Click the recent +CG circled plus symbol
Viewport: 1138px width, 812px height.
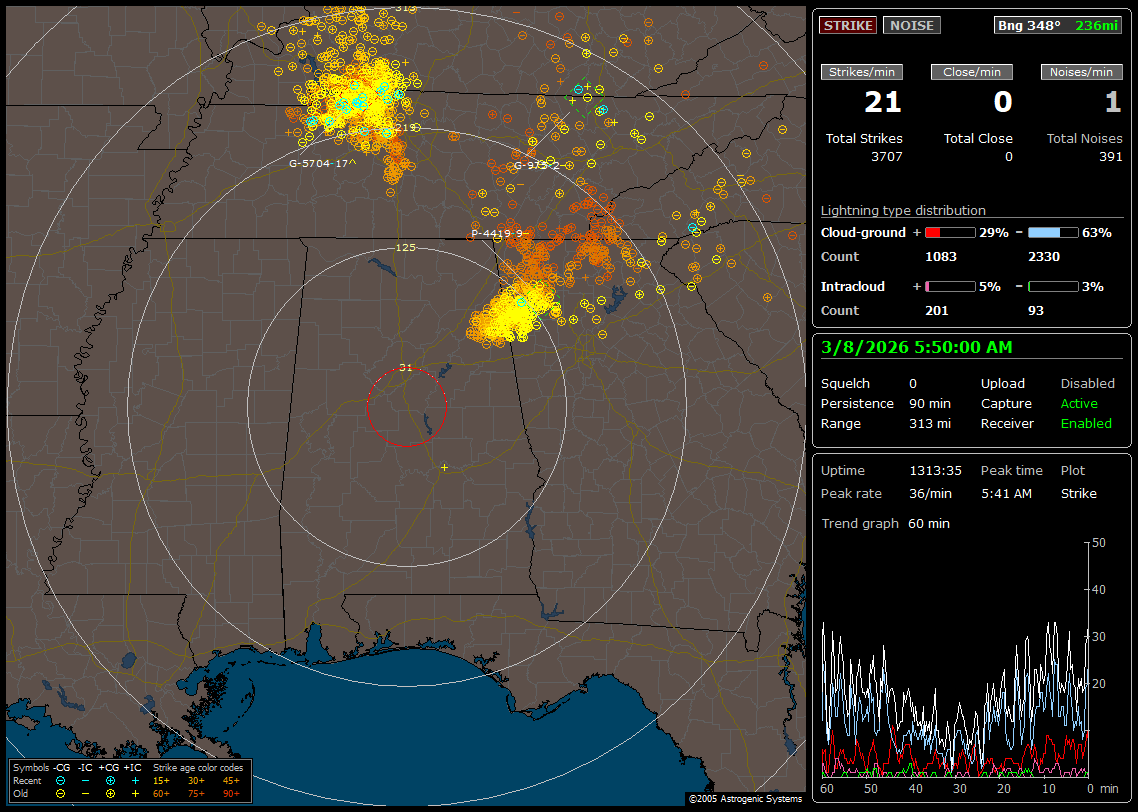(x=110, y=780)
